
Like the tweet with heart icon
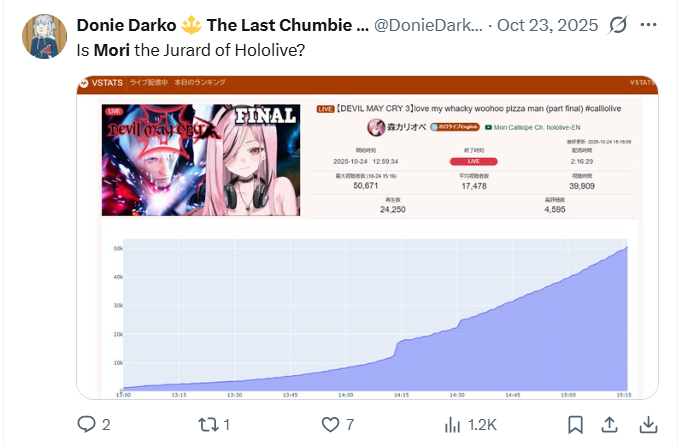[x=330, y=424]
